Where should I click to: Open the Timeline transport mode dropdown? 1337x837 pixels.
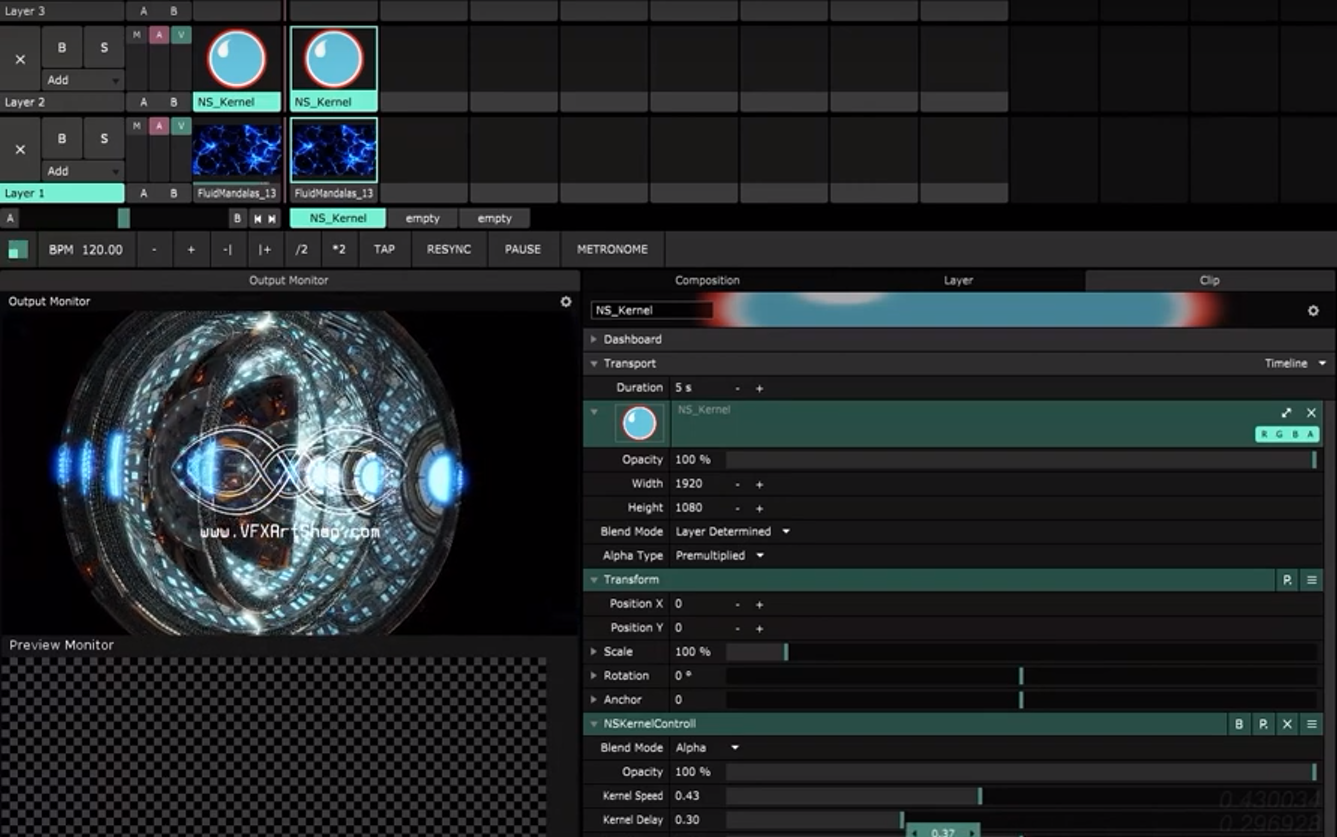point(1296,364)
